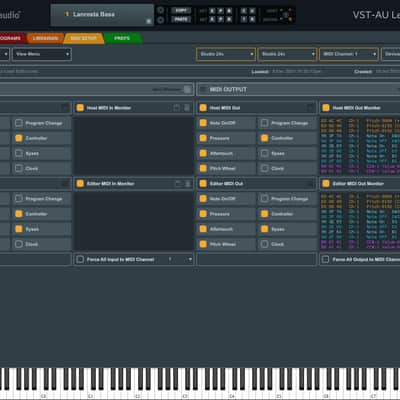Viewport: 400px width, 400px height.
Task: Toggle the Host MIDI Out Monitor enable box
Action: [326, 108]
